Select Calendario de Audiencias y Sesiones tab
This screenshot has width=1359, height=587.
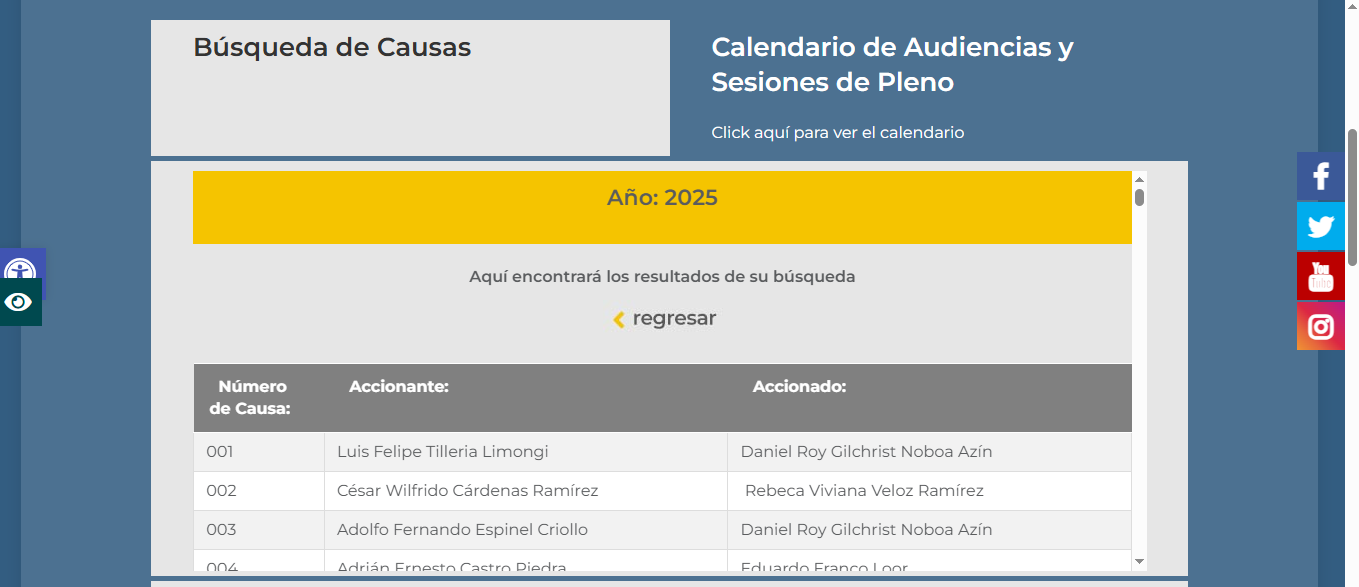(x=892, y=64)
